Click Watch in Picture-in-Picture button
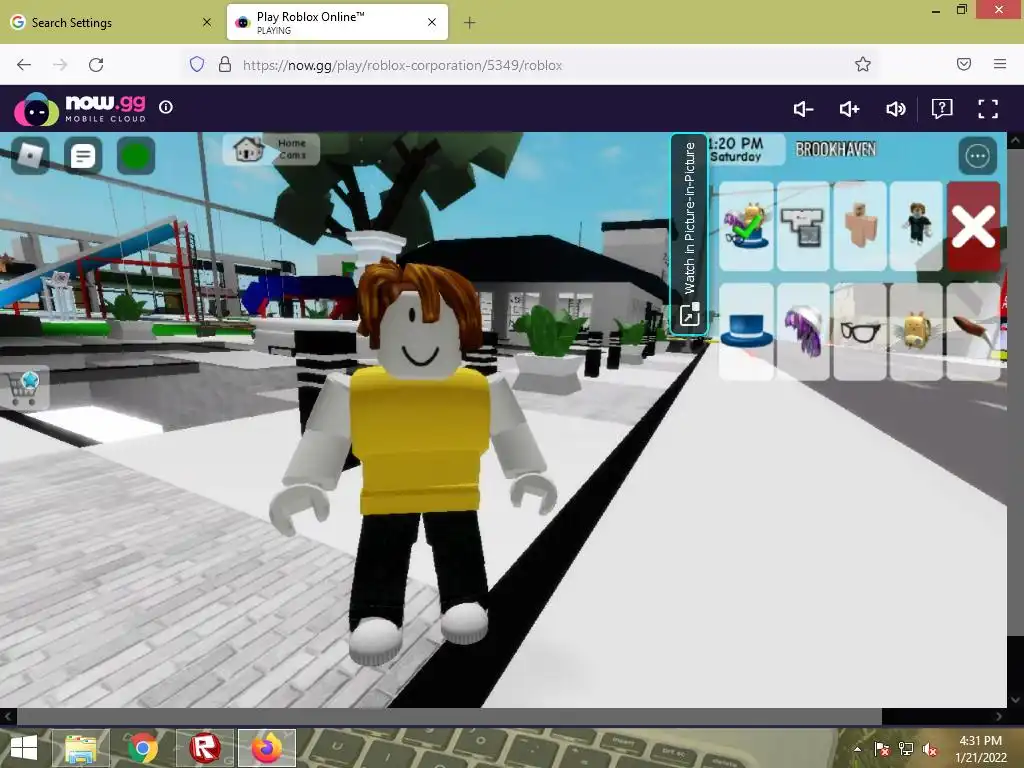This screenshot has height=768, width=1024. coord(689,234)
